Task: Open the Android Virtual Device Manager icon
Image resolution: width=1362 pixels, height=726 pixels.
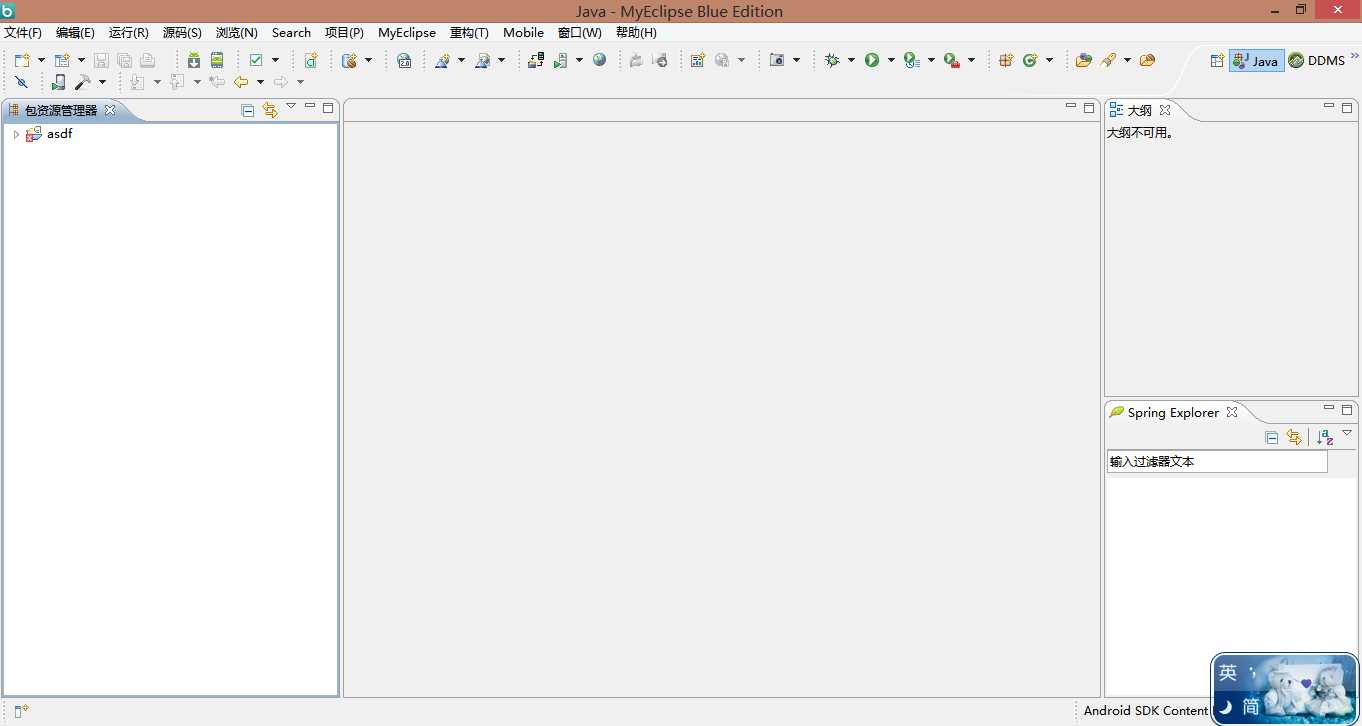Action: [x=217, y=60]
